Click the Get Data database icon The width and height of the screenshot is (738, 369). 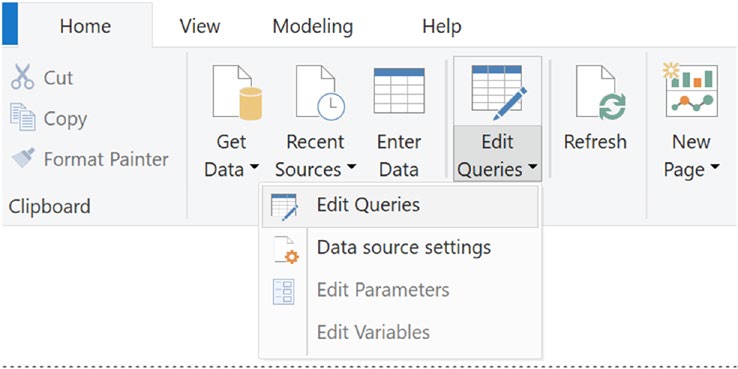point(237,92)
